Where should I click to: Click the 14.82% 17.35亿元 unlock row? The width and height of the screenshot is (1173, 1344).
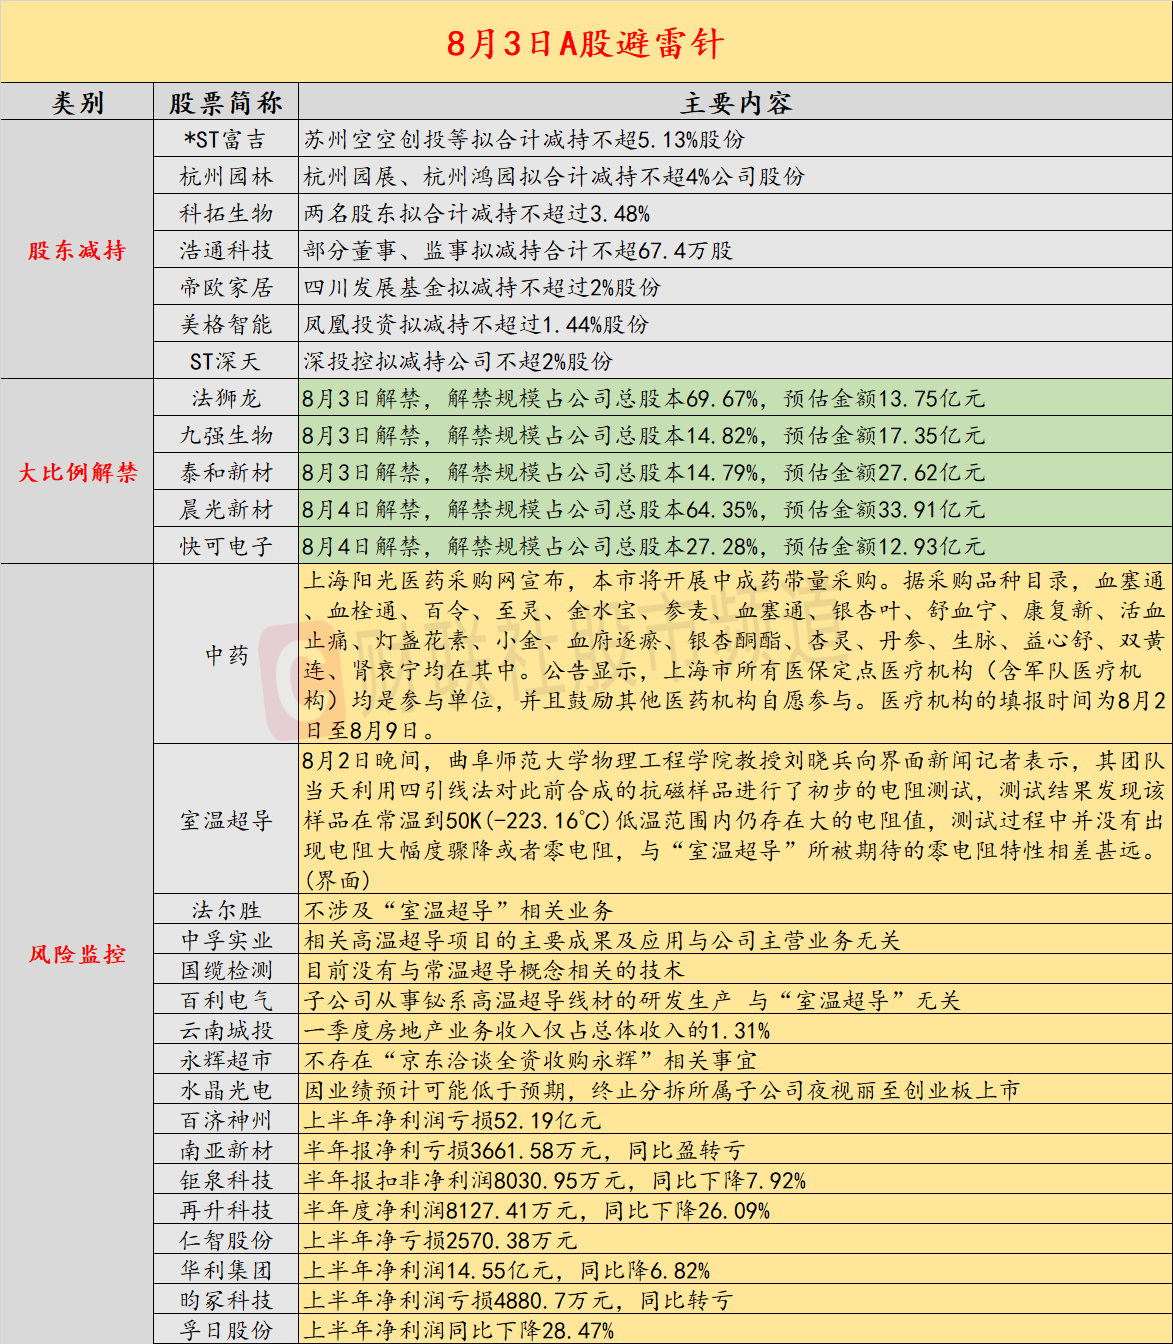(x=735, y=436)
